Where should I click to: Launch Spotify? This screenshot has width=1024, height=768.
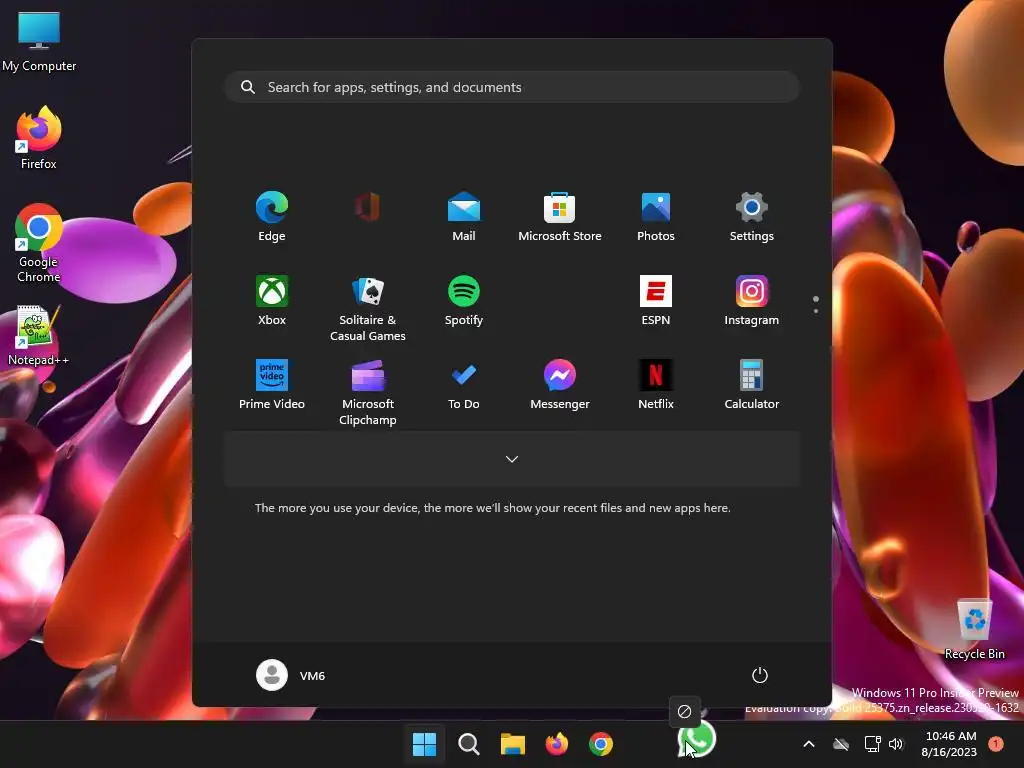point(464,300)
